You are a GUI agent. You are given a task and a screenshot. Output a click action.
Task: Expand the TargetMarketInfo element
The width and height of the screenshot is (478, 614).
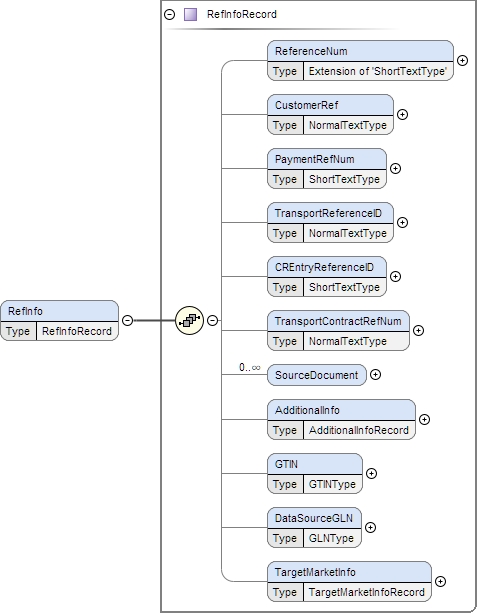point(440,581)
